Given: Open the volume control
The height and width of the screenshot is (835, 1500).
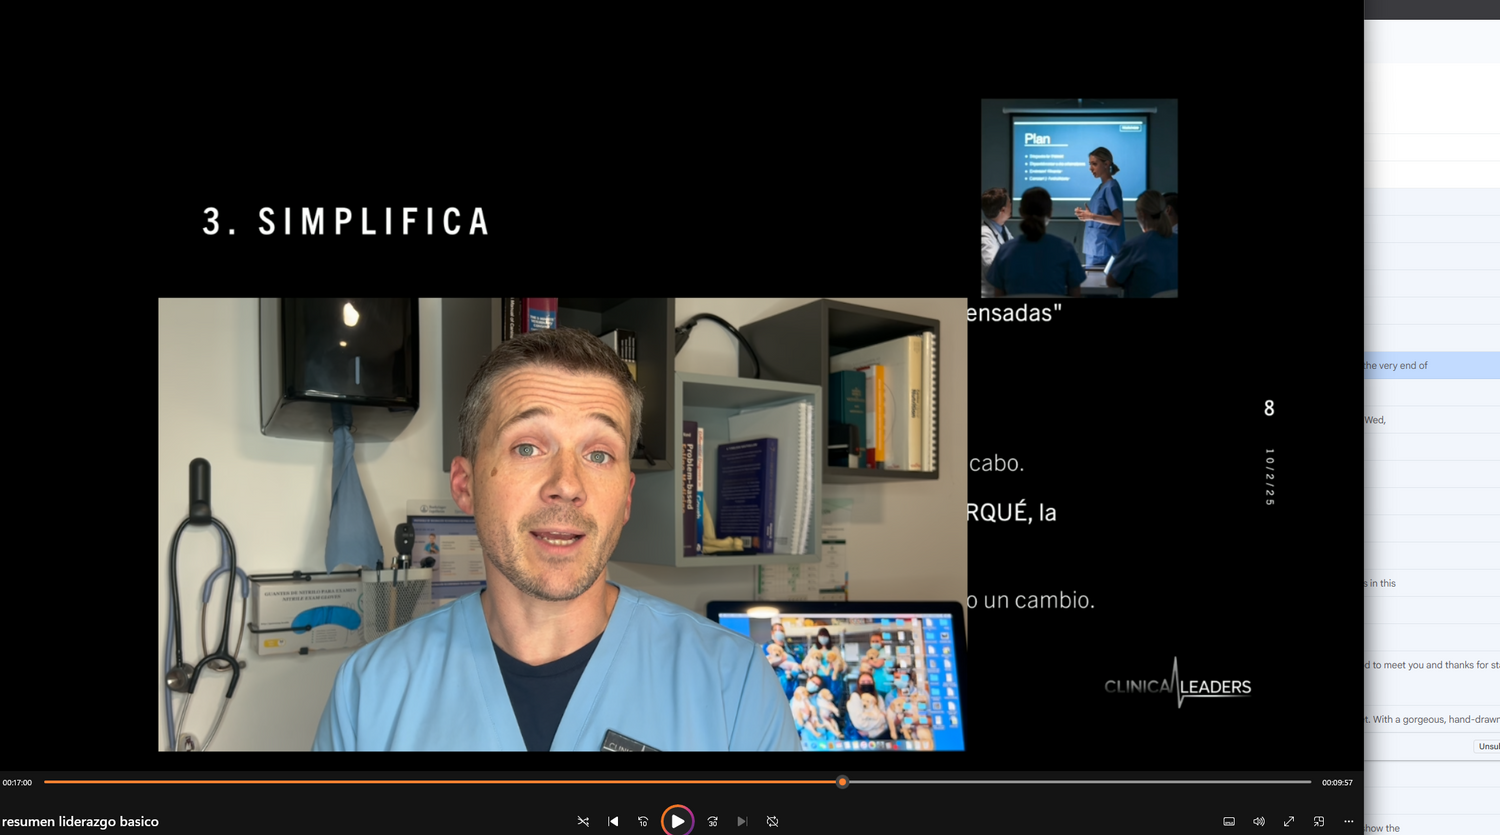Looking at the screenshot, I should coord(1259,821).
